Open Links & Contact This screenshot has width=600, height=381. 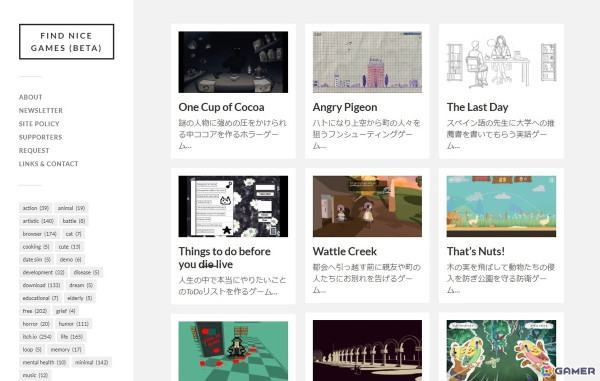point(49,164)
